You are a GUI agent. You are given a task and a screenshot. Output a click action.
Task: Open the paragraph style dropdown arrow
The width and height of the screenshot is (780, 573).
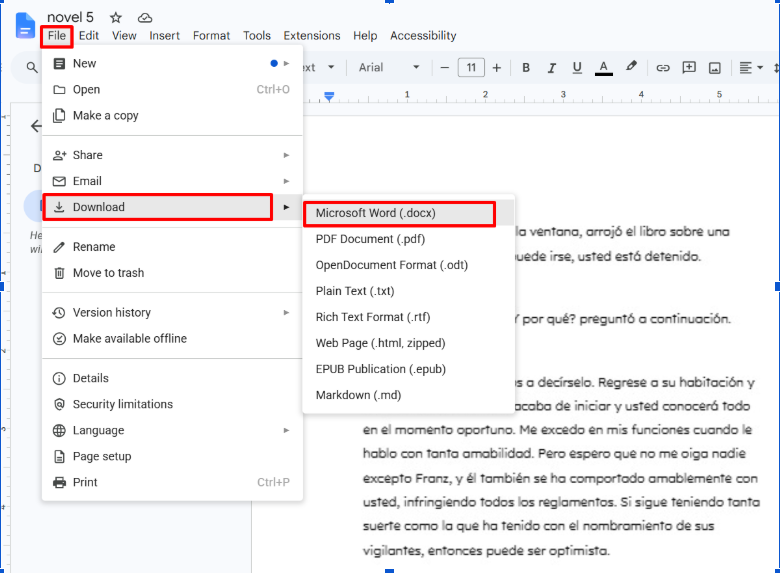(x=331, y=67)
